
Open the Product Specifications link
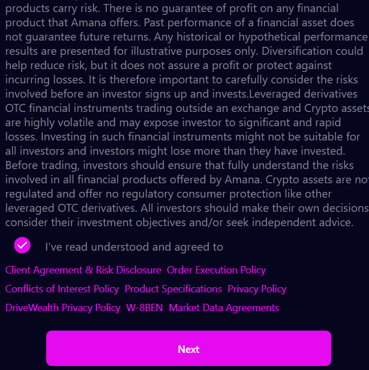click(x=173, y=289)
